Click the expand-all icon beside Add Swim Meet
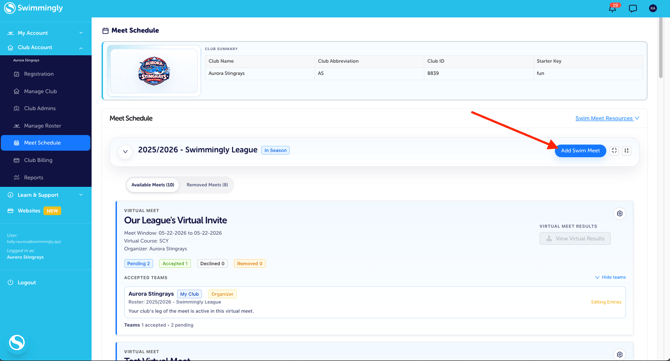 point(614,150)
